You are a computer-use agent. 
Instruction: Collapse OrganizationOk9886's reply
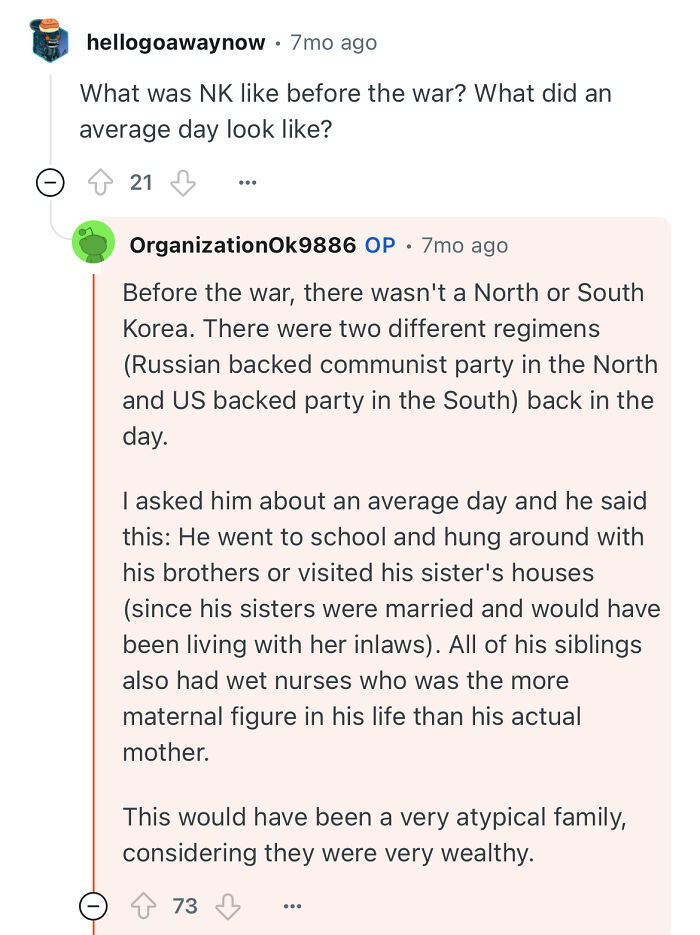pyautogui.click(x=92, y=905)
